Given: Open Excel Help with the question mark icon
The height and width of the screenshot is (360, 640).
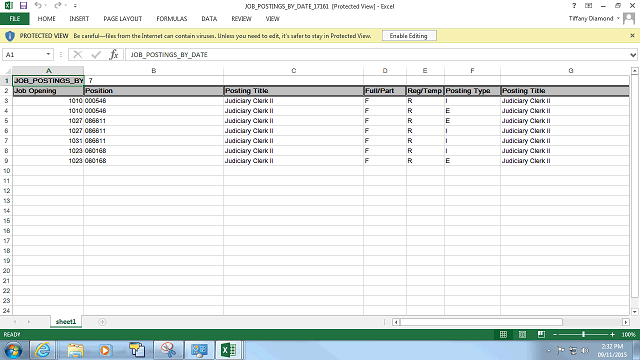Looking at the screenshot, I should (574, 6).
